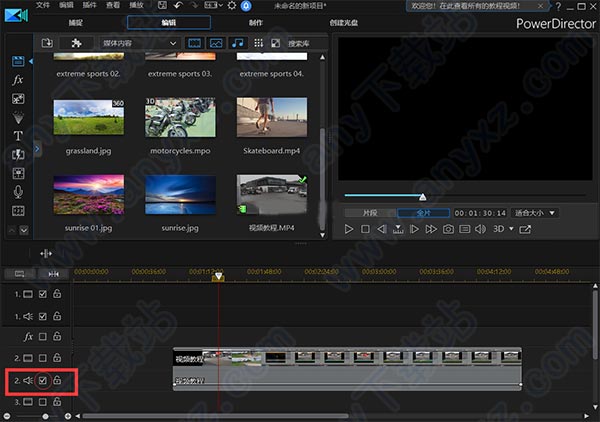Click the preview volume speaker icon

[x=480, y=229]
